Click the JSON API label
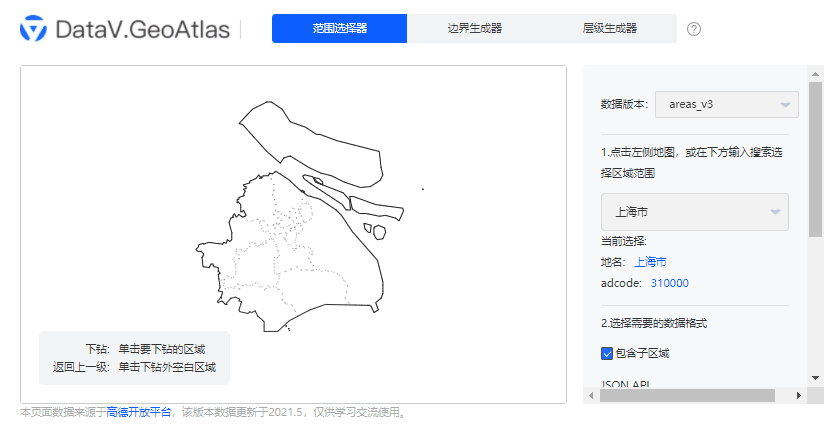 [x=626, y=384]
